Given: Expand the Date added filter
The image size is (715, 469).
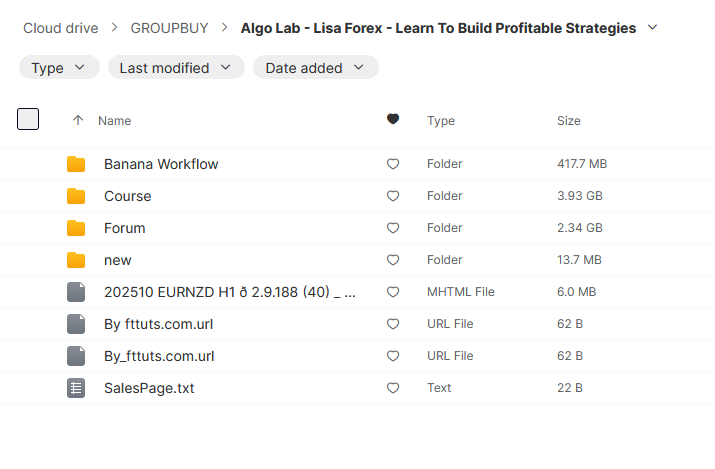Looking at the screenshot, I should [315, 68].
